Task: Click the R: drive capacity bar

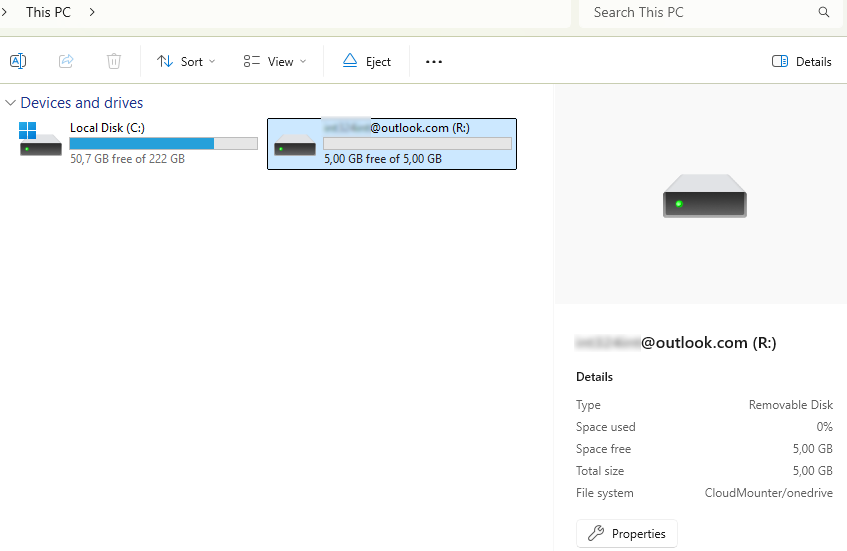Action: [x=417, y=144]
